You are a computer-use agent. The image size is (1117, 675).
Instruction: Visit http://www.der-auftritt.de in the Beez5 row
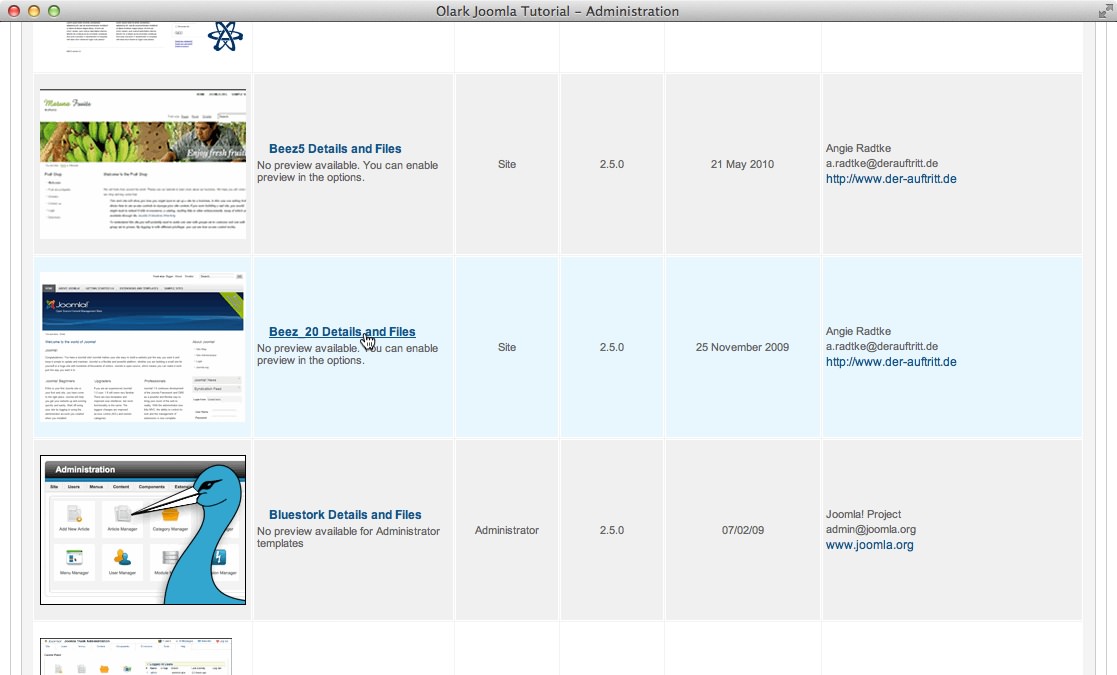(890, 178)
